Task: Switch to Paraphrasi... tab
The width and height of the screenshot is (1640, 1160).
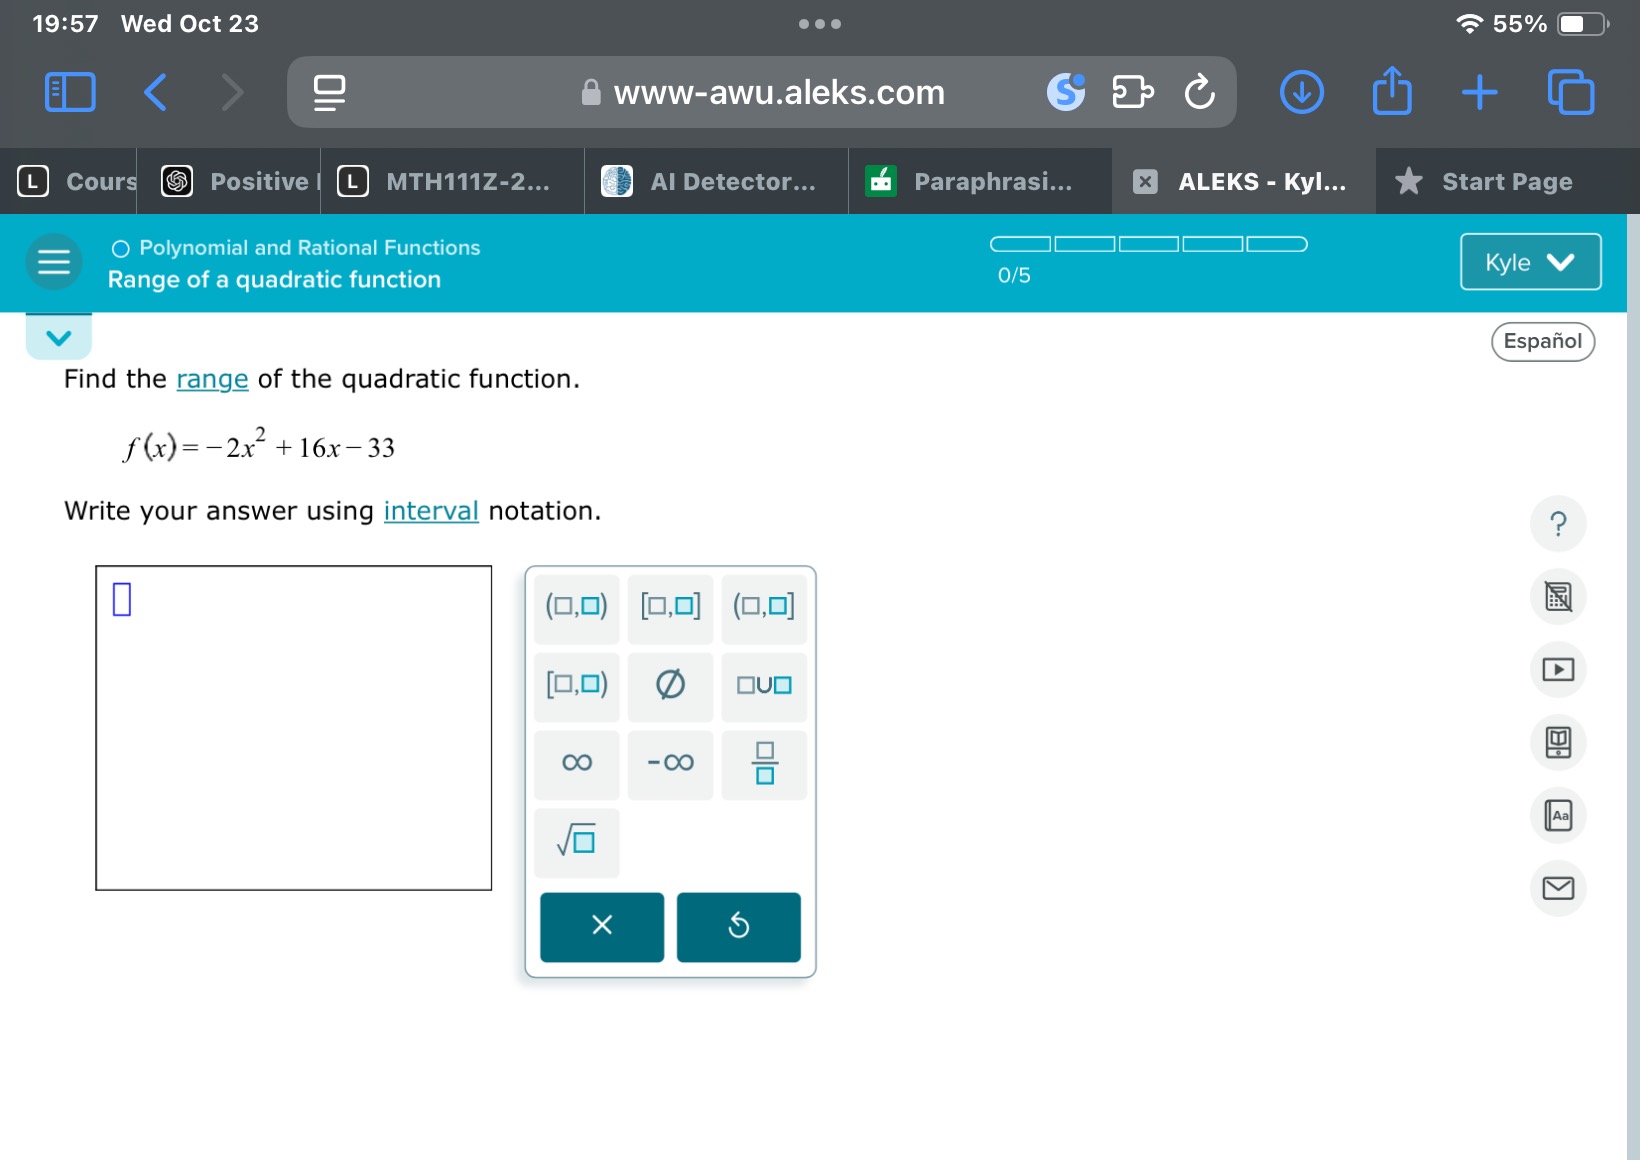Action: (x=980, y=181)
